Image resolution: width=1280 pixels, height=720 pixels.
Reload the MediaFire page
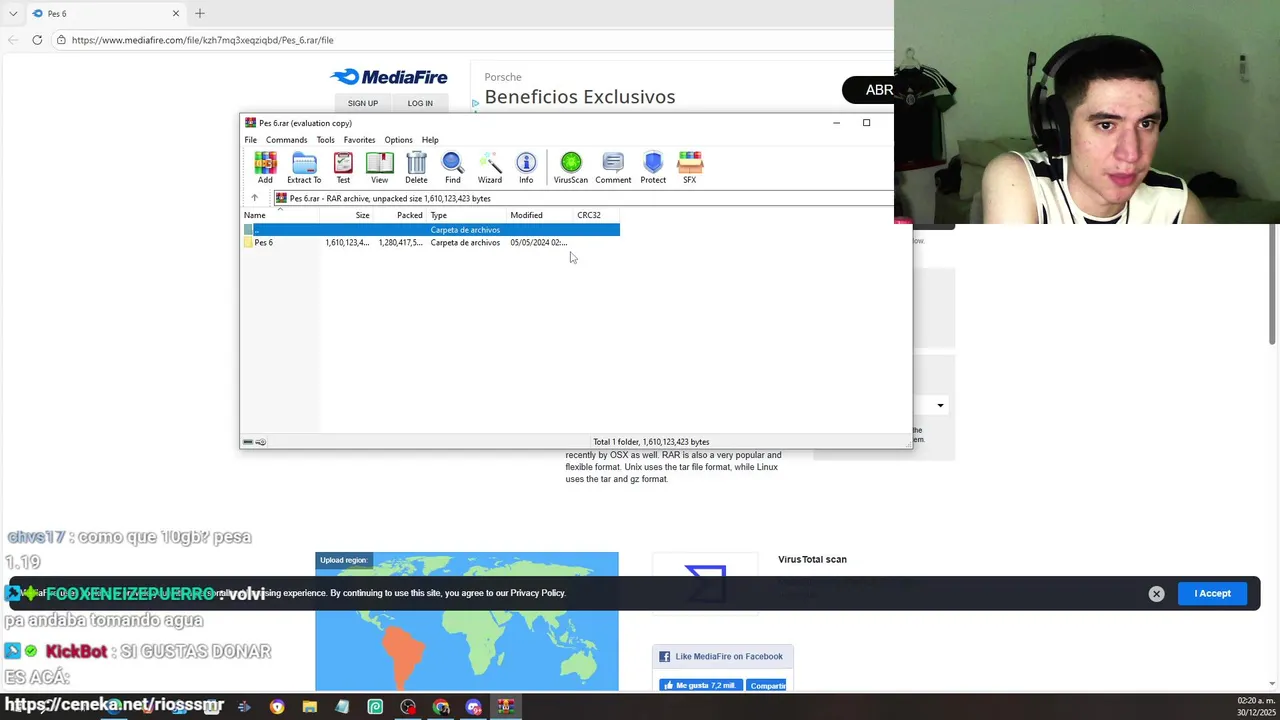(37, 40)
